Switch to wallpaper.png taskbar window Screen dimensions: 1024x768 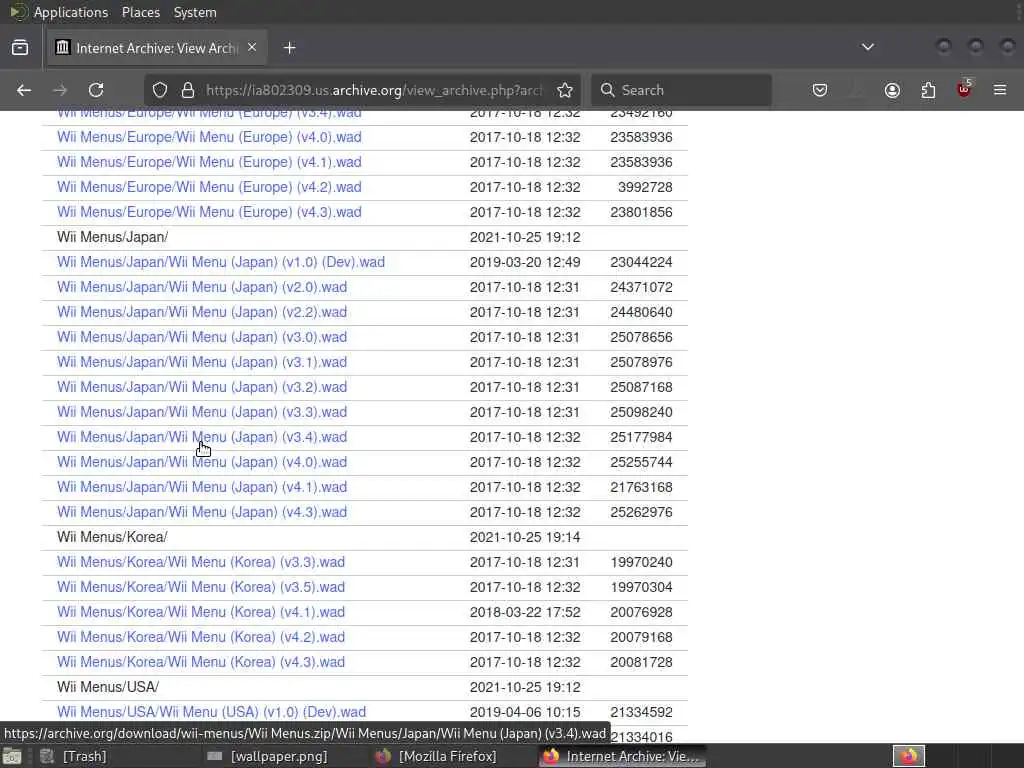(268, 756)
